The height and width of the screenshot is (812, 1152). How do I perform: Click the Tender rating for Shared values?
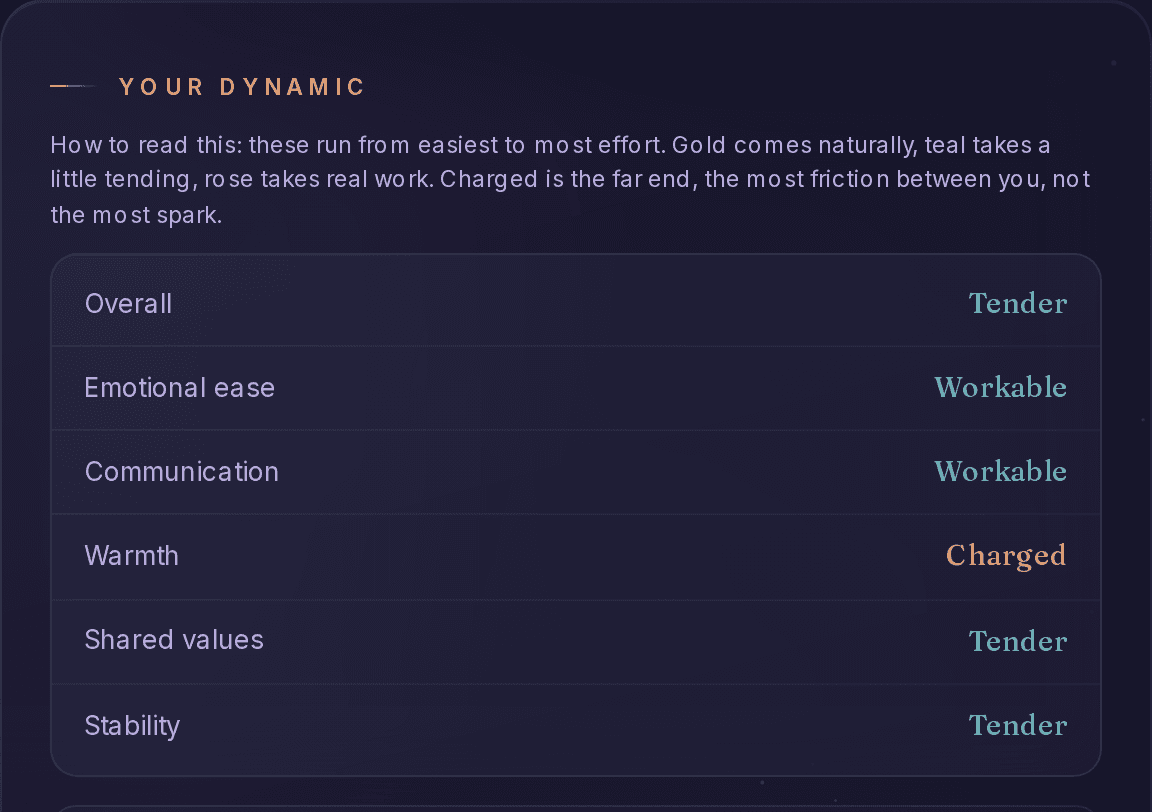(x=1018, y=641)
